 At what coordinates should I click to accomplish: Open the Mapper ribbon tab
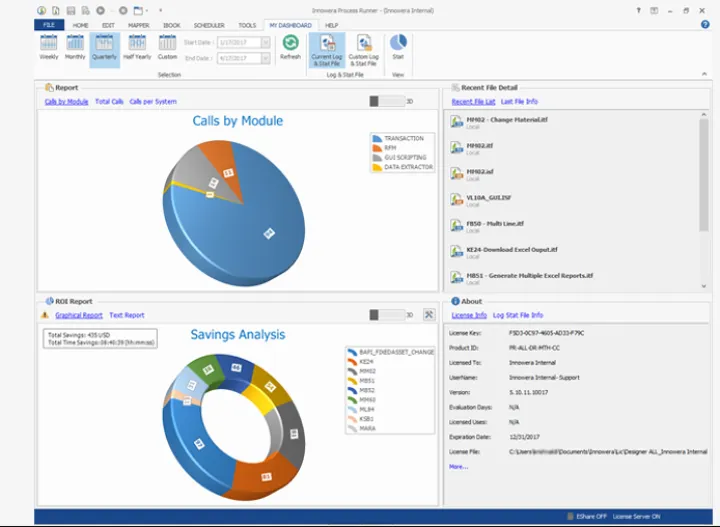[139, 25]
